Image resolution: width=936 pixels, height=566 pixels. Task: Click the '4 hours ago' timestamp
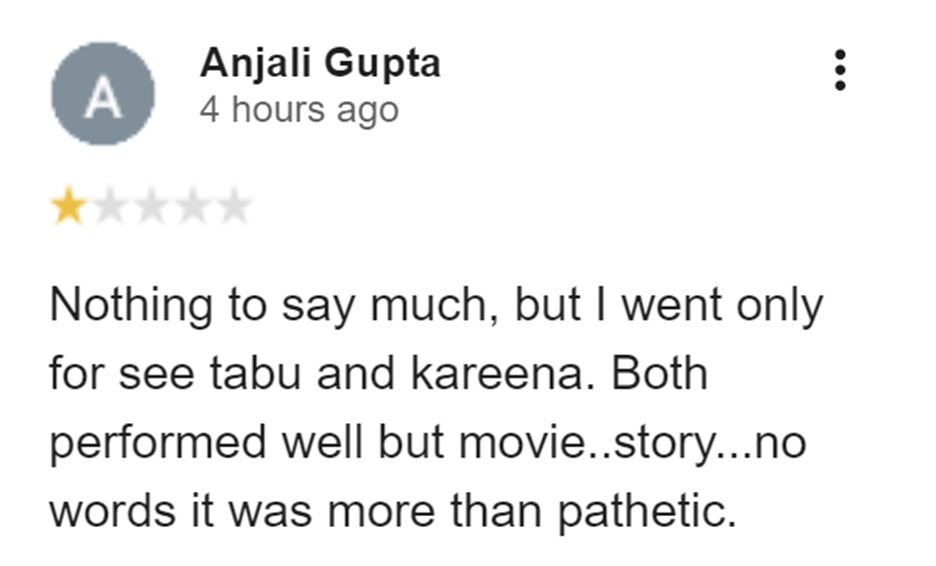(299, 109)
